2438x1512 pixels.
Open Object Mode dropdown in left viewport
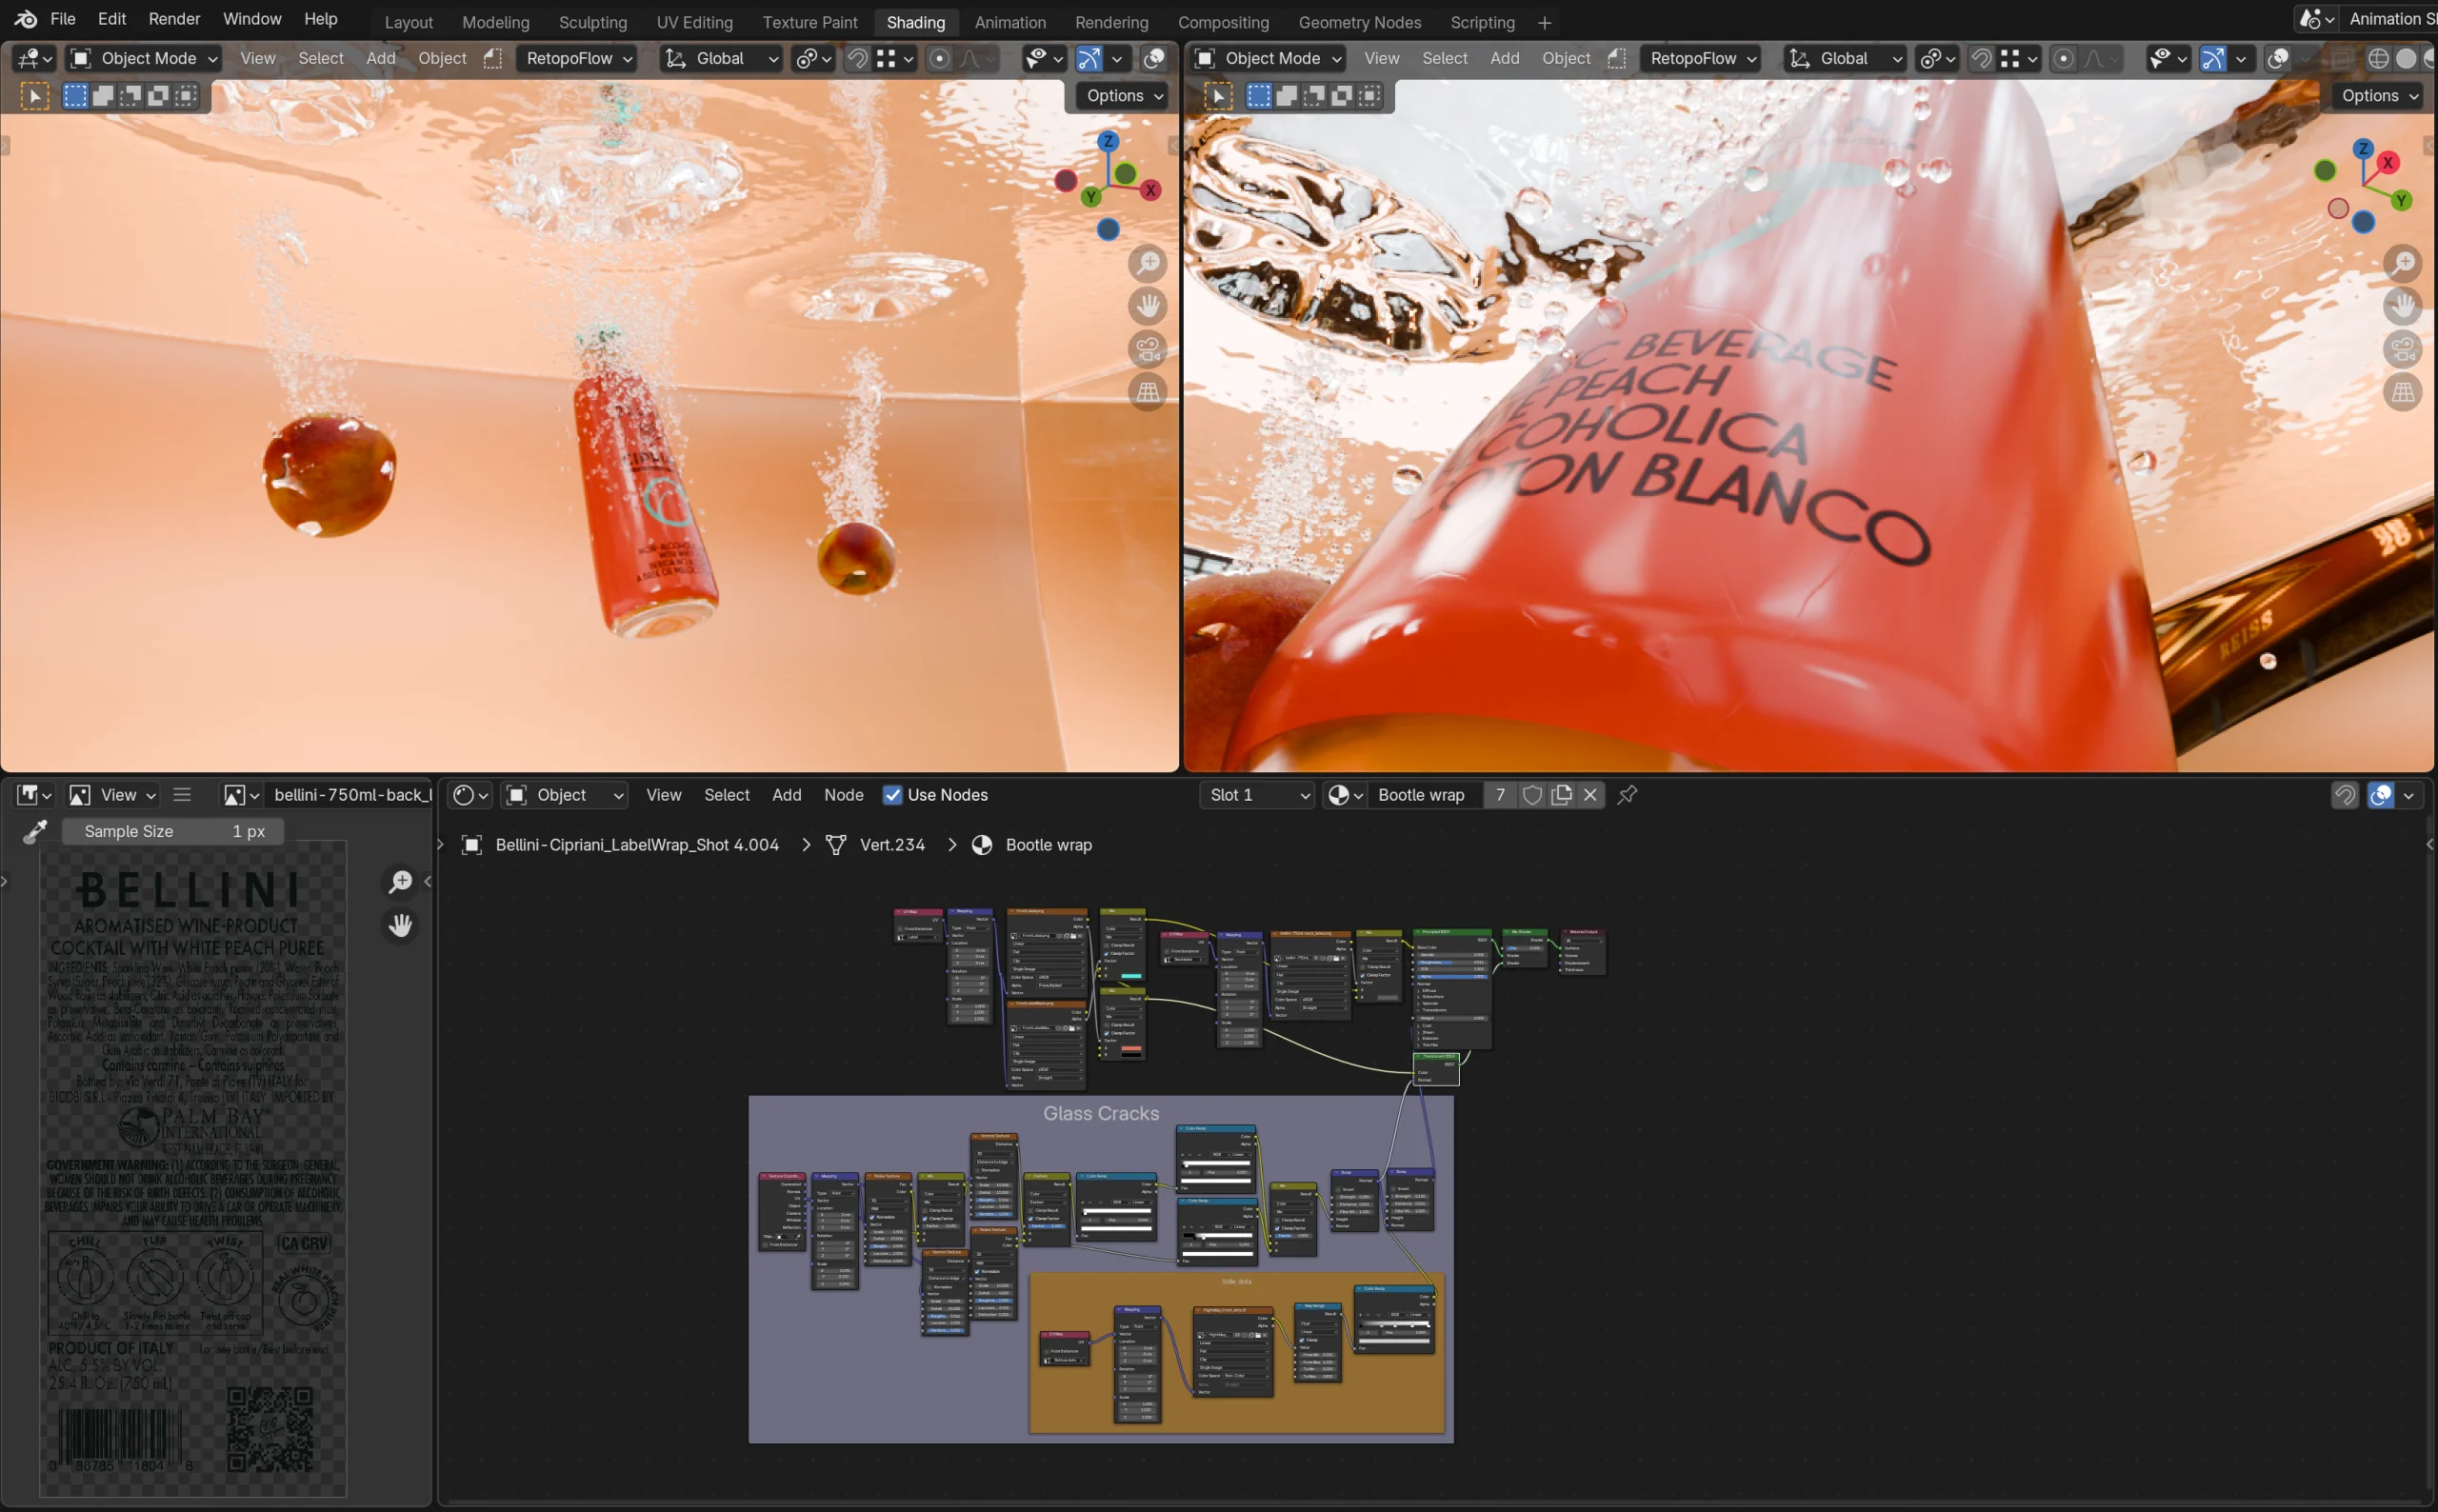(144, 58)
